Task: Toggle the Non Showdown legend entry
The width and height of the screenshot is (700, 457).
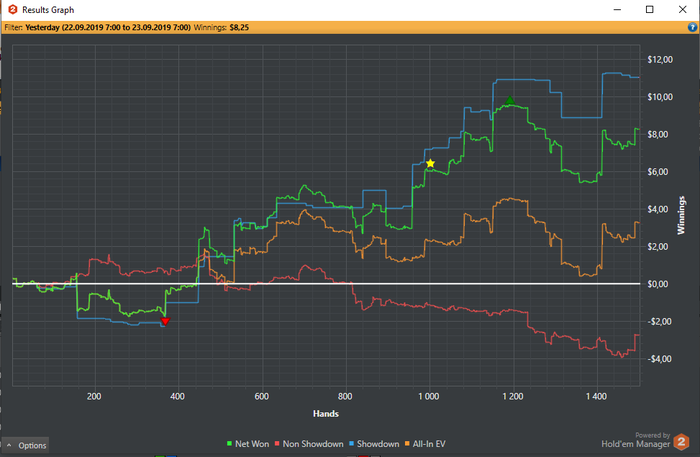Action: click(x=309, y=444)
